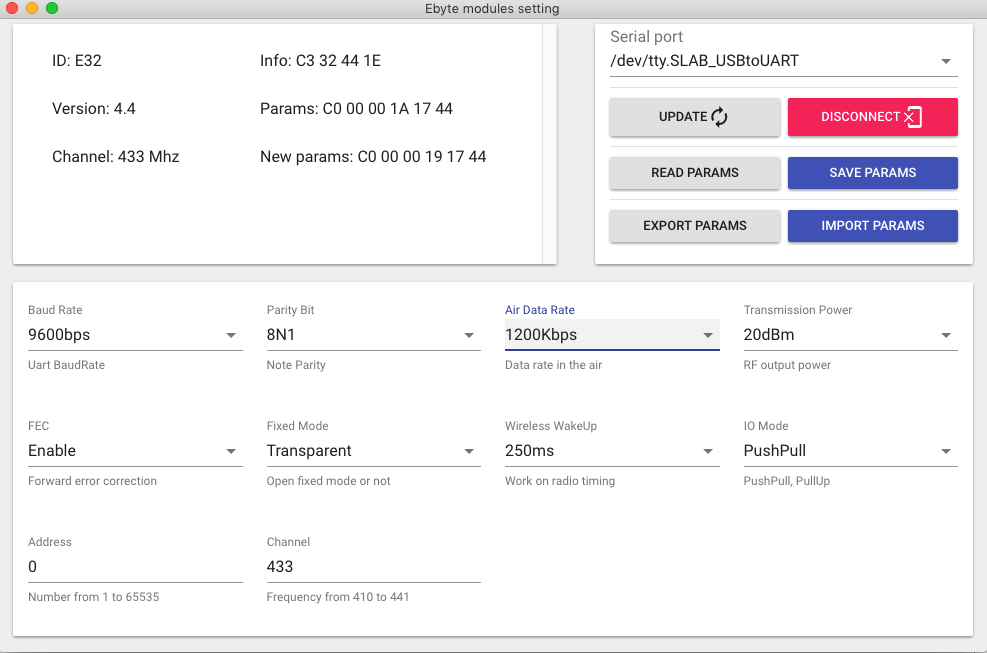Click the yellow minimize window button
The width and height of the screenshot is (987, 653).
point(32,8)
